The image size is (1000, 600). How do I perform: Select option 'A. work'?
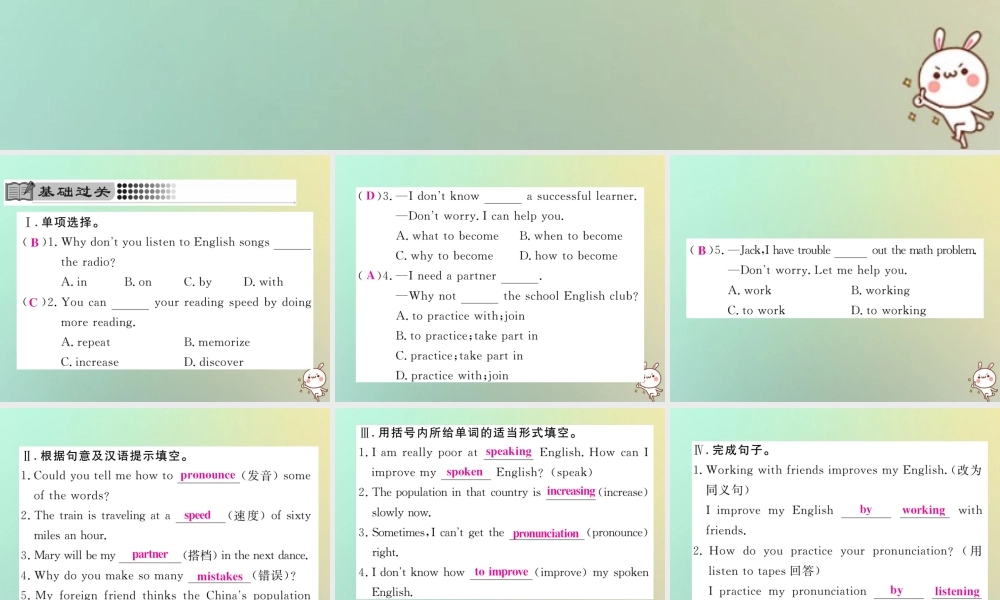pos(749,291)
